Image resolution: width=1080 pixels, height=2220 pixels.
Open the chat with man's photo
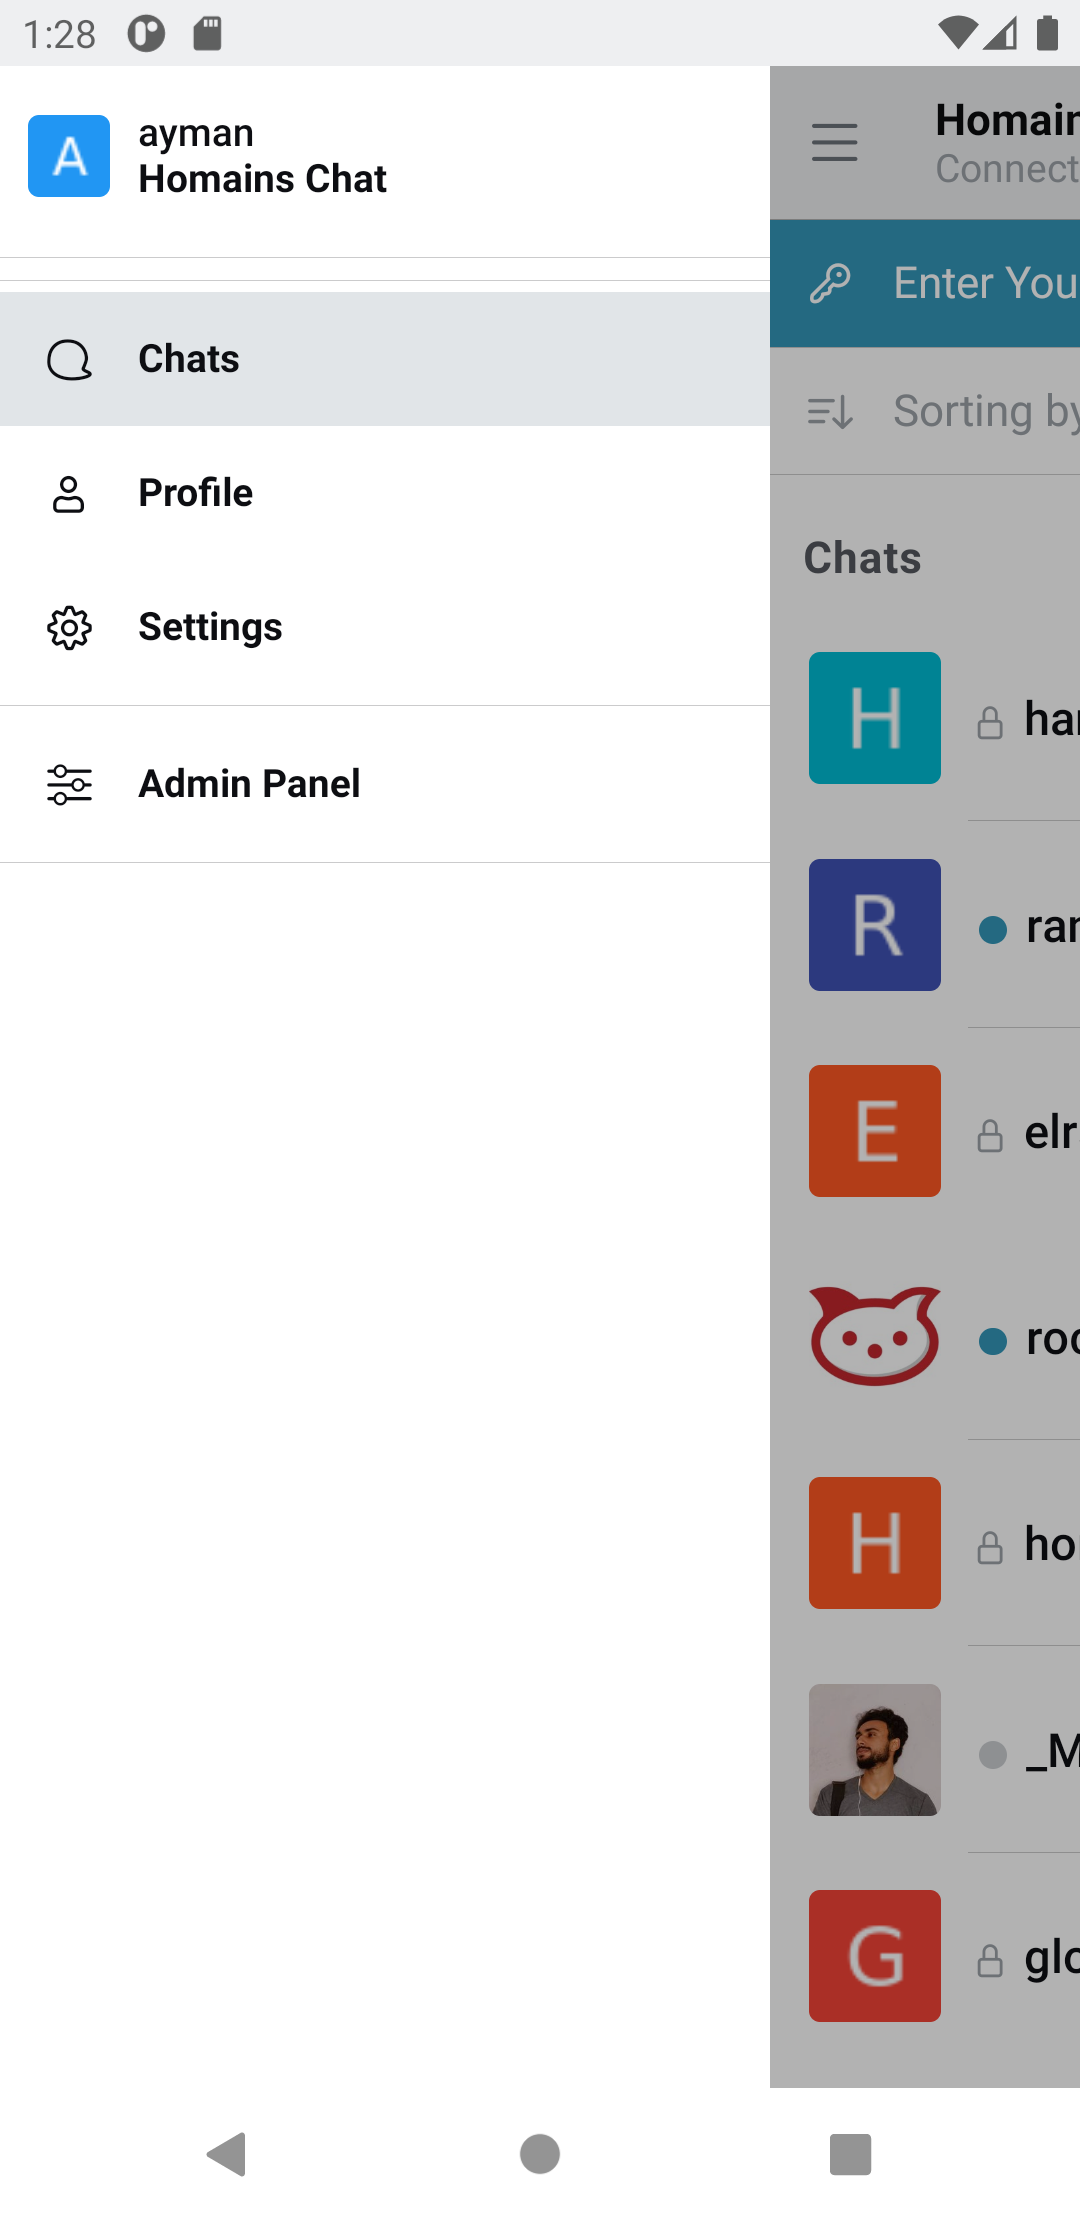[874, 1750]
